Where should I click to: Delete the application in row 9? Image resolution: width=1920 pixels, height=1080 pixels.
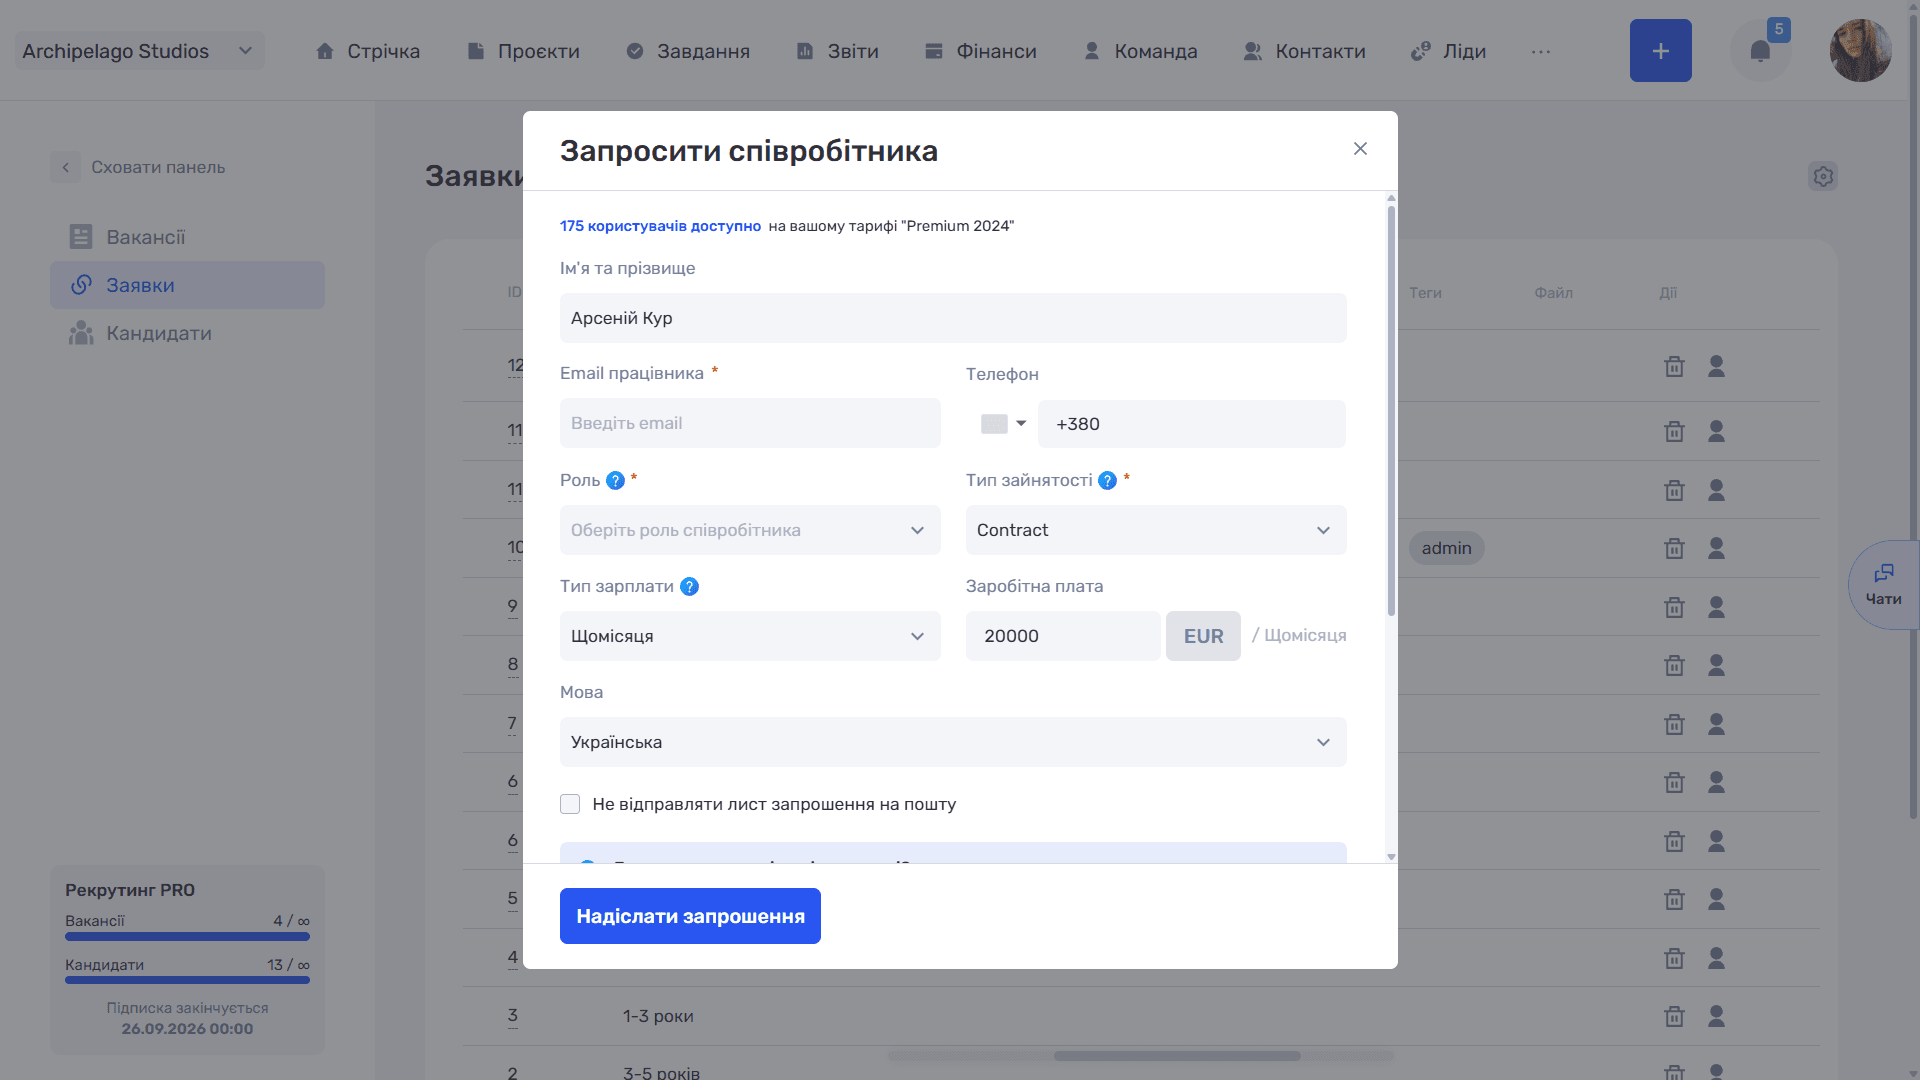click(1674, 607)
